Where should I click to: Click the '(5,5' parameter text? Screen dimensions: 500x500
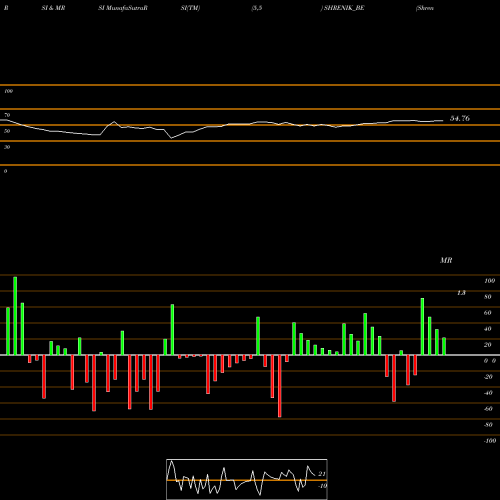[x=257, y=8]
